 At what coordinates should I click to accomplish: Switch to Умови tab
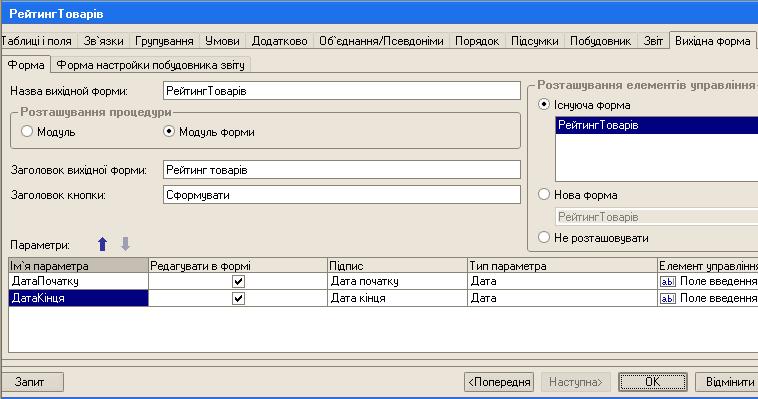[x=222, y=41]
